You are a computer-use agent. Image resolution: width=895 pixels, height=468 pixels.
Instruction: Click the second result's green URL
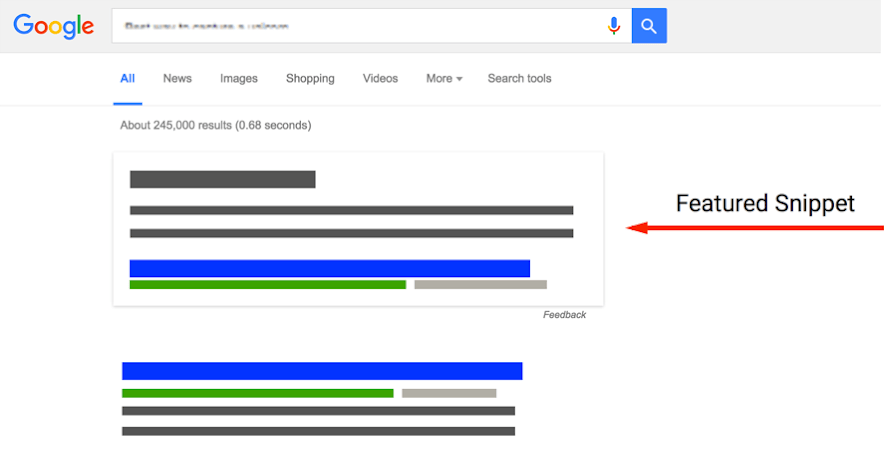point(257,393)
